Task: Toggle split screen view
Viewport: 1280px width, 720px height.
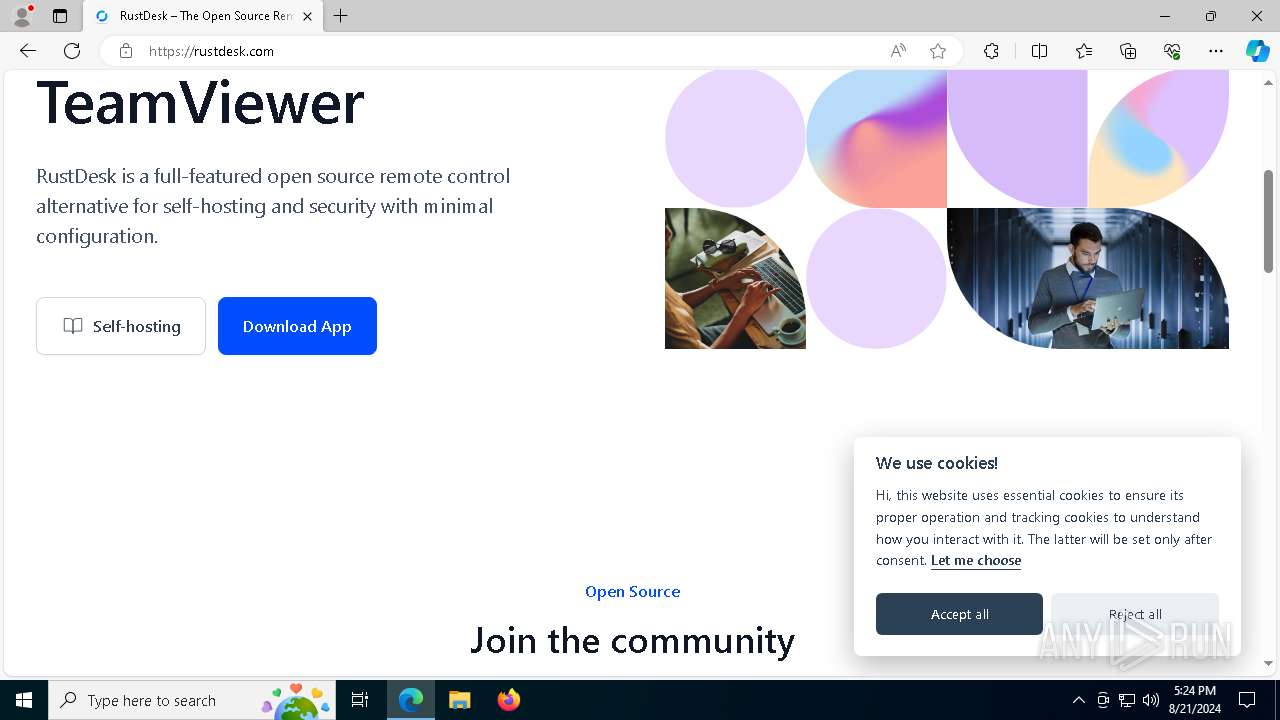Action: click(x=1039, y=51)
